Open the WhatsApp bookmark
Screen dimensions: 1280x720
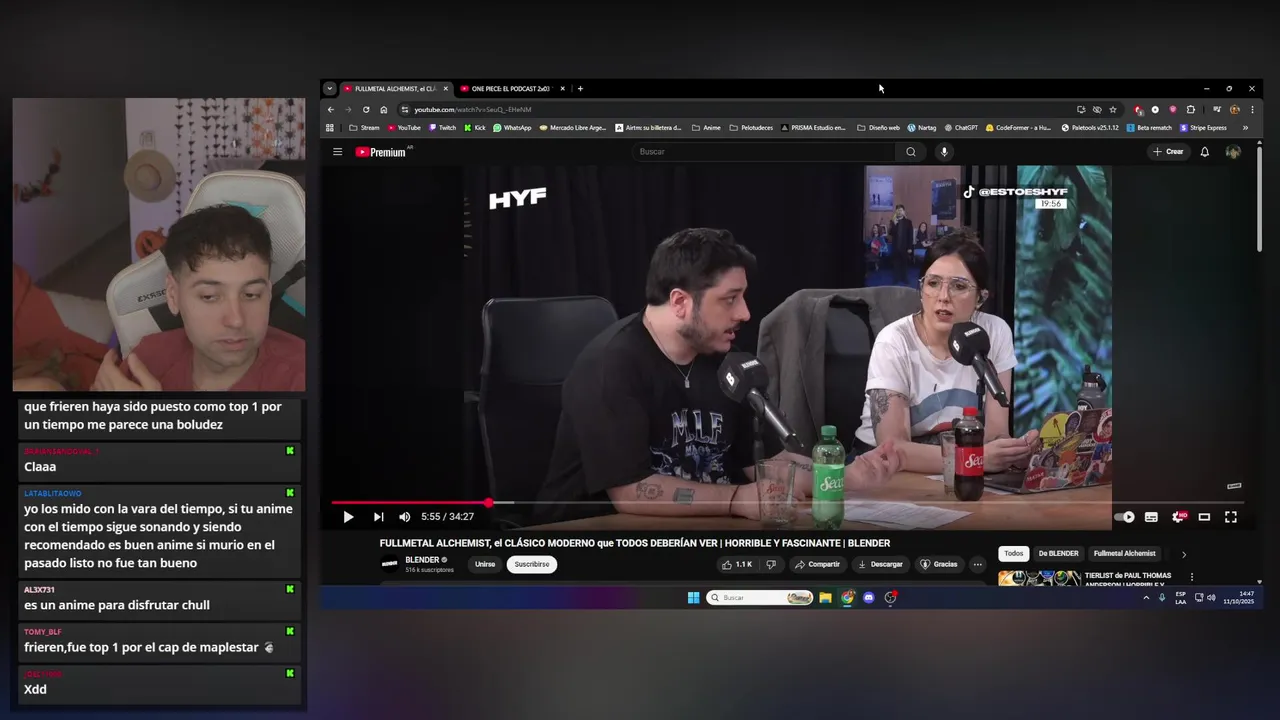click(512, 128)
